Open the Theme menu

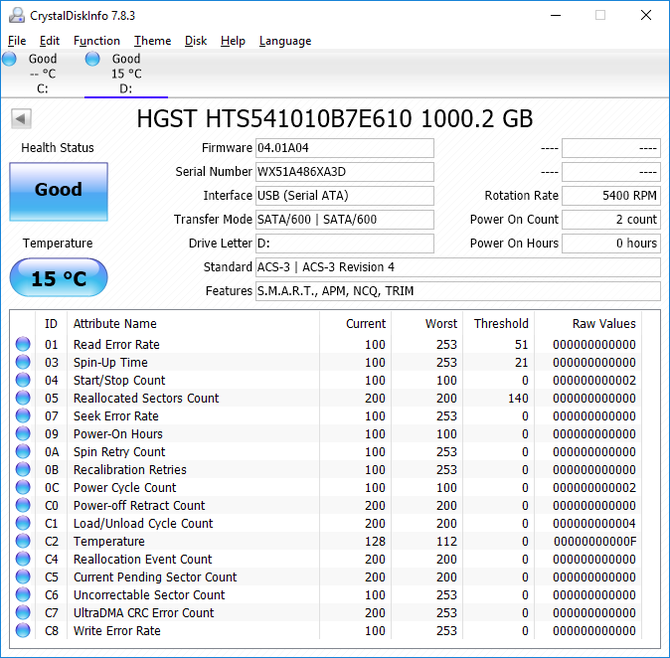click(x=153, y=41)
